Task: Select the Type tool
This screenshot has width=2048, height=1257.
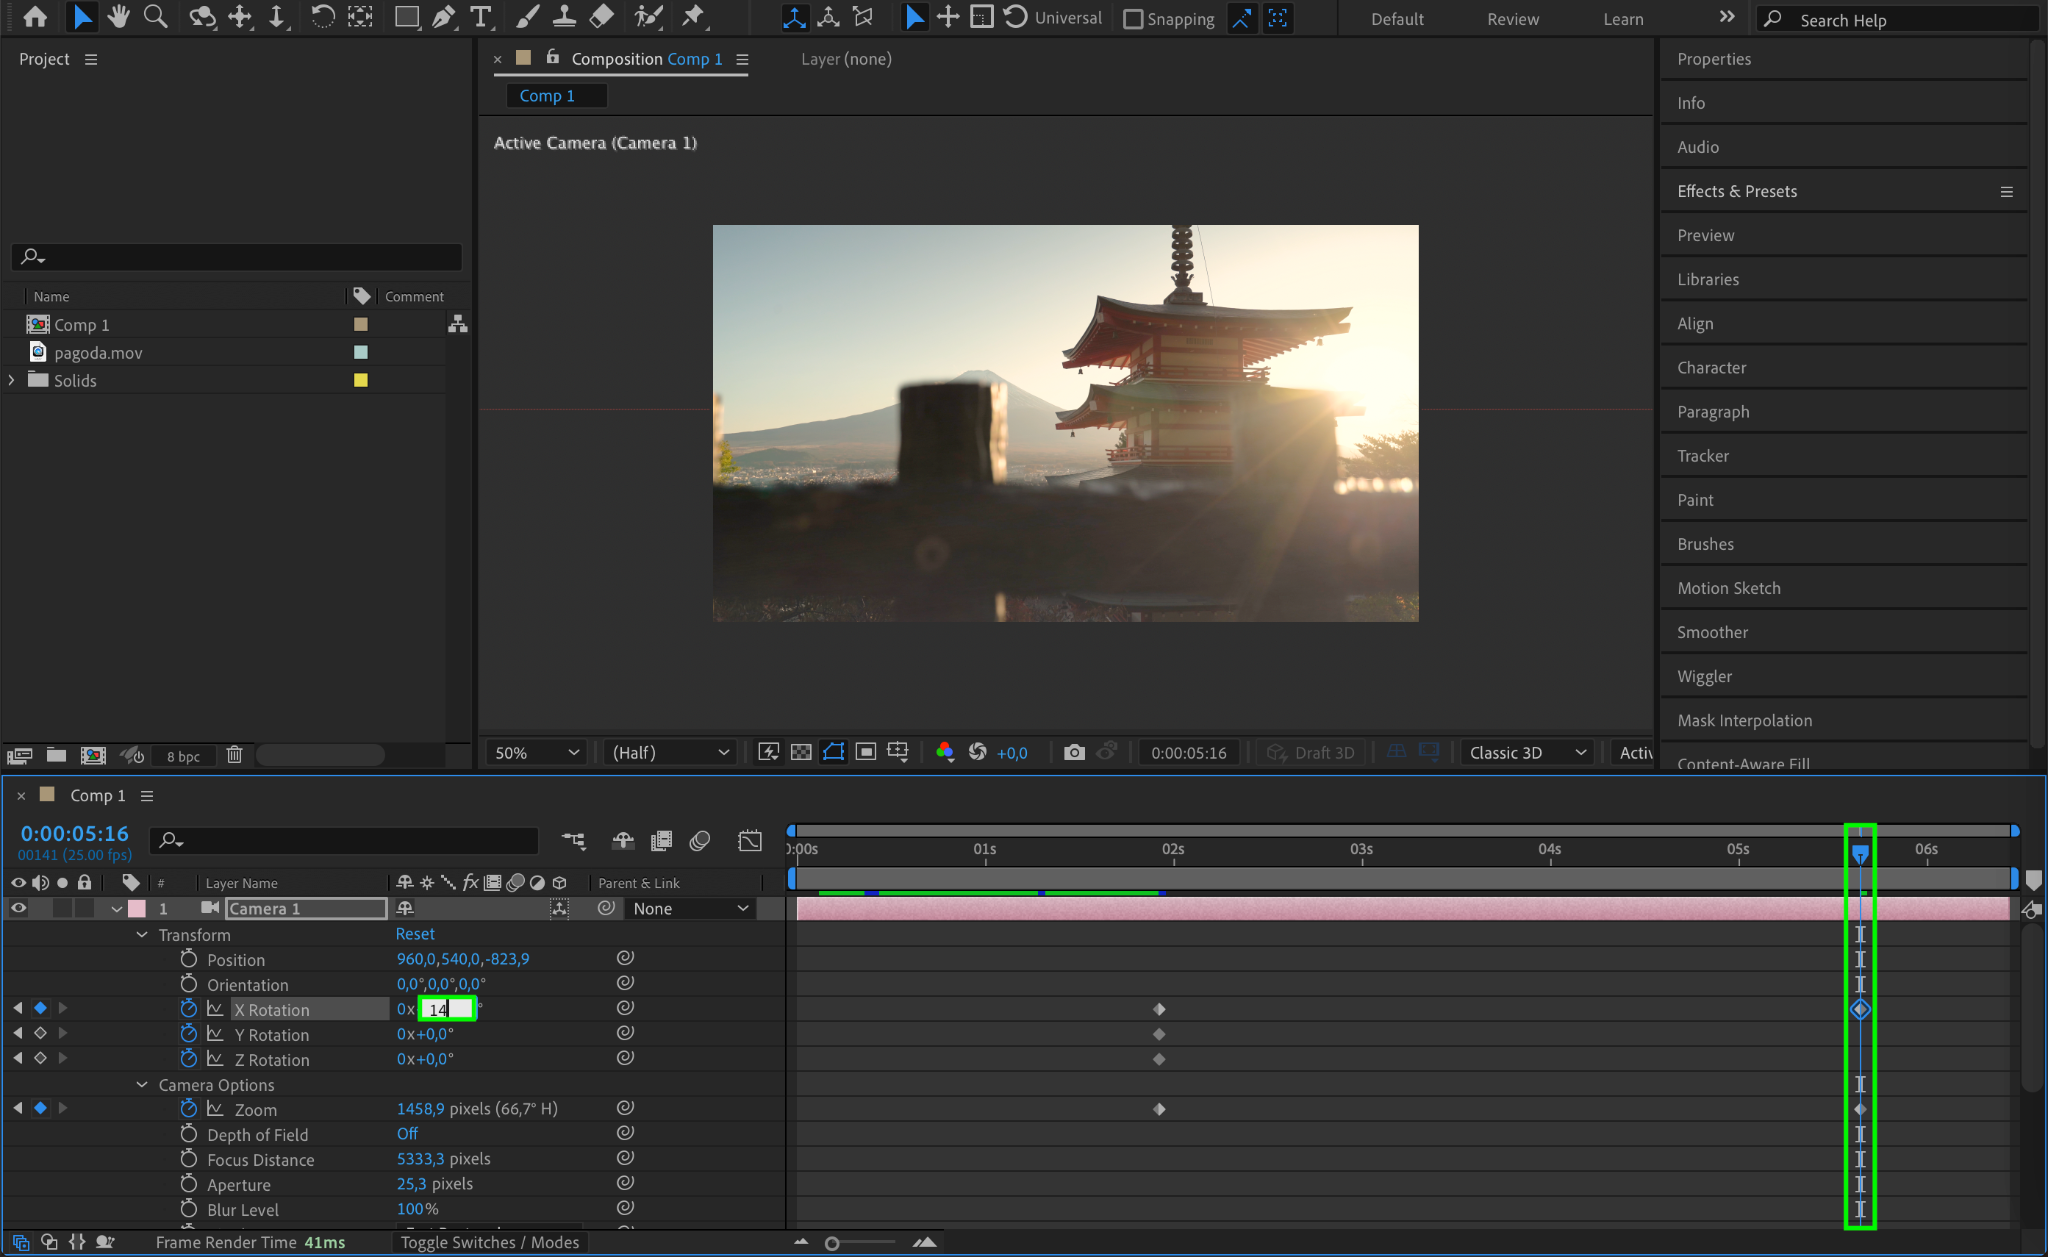Action: point(481,16)
